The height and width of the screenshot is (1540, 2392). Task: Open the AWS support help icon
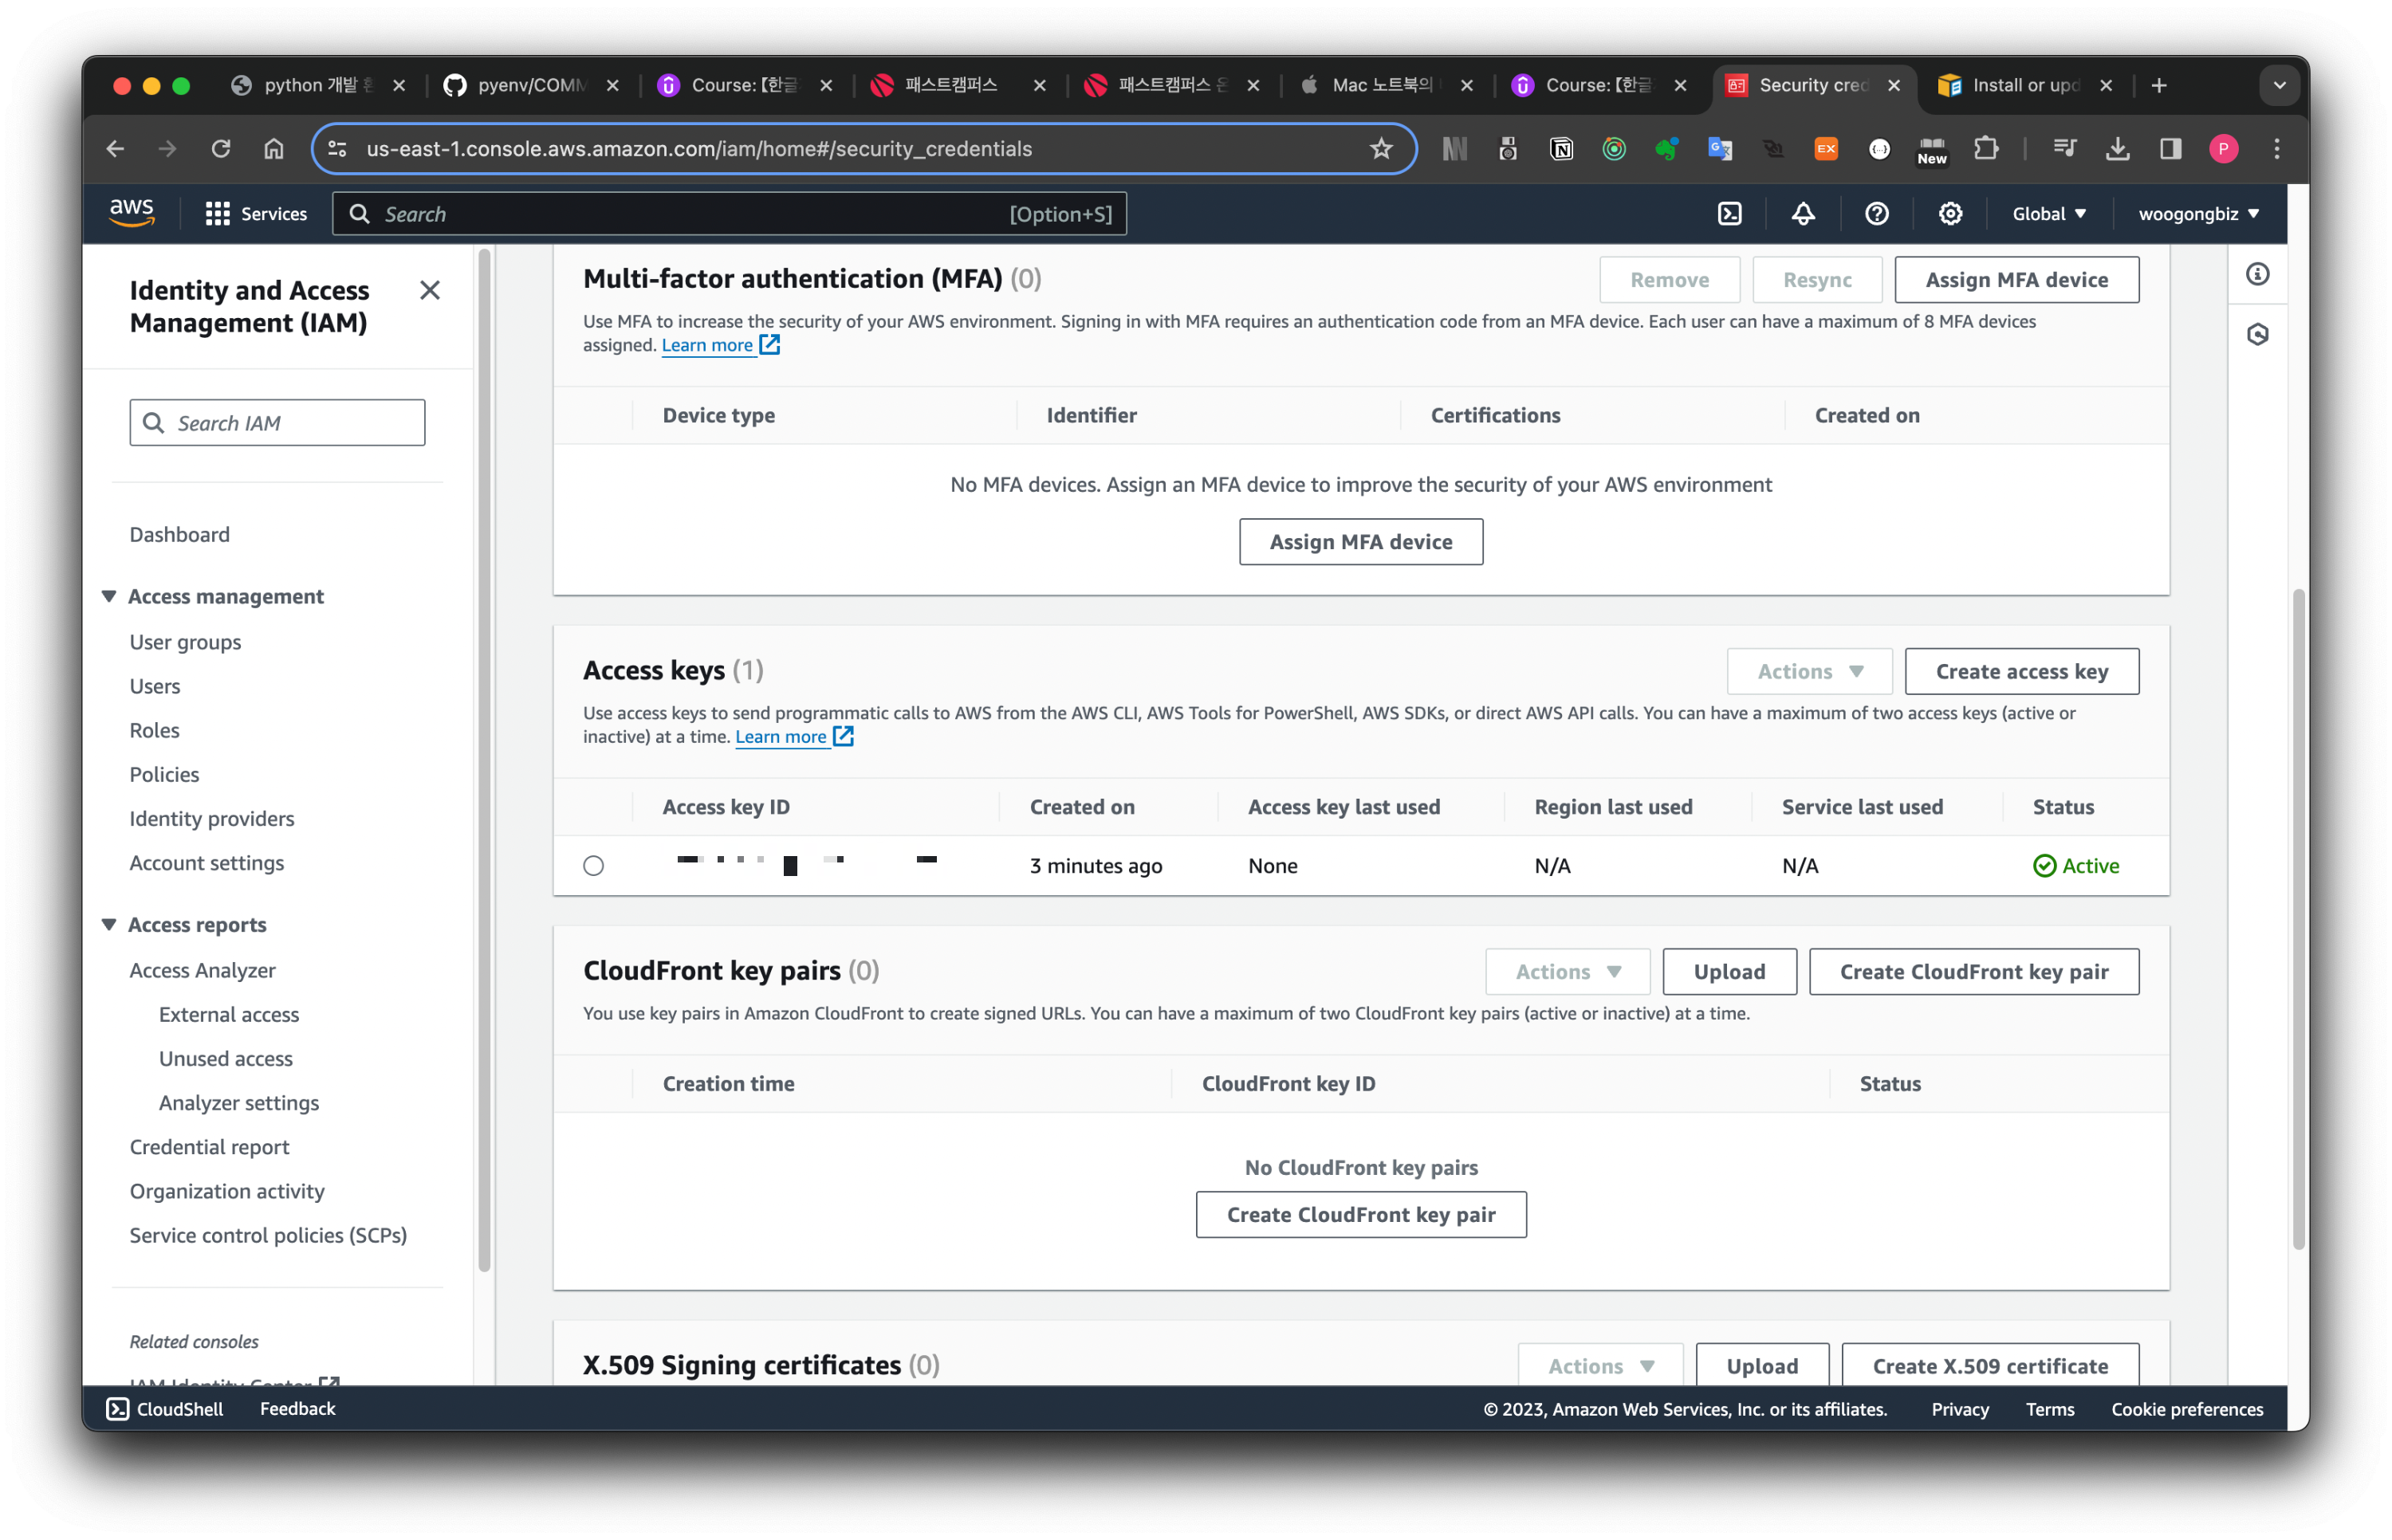1876,213
